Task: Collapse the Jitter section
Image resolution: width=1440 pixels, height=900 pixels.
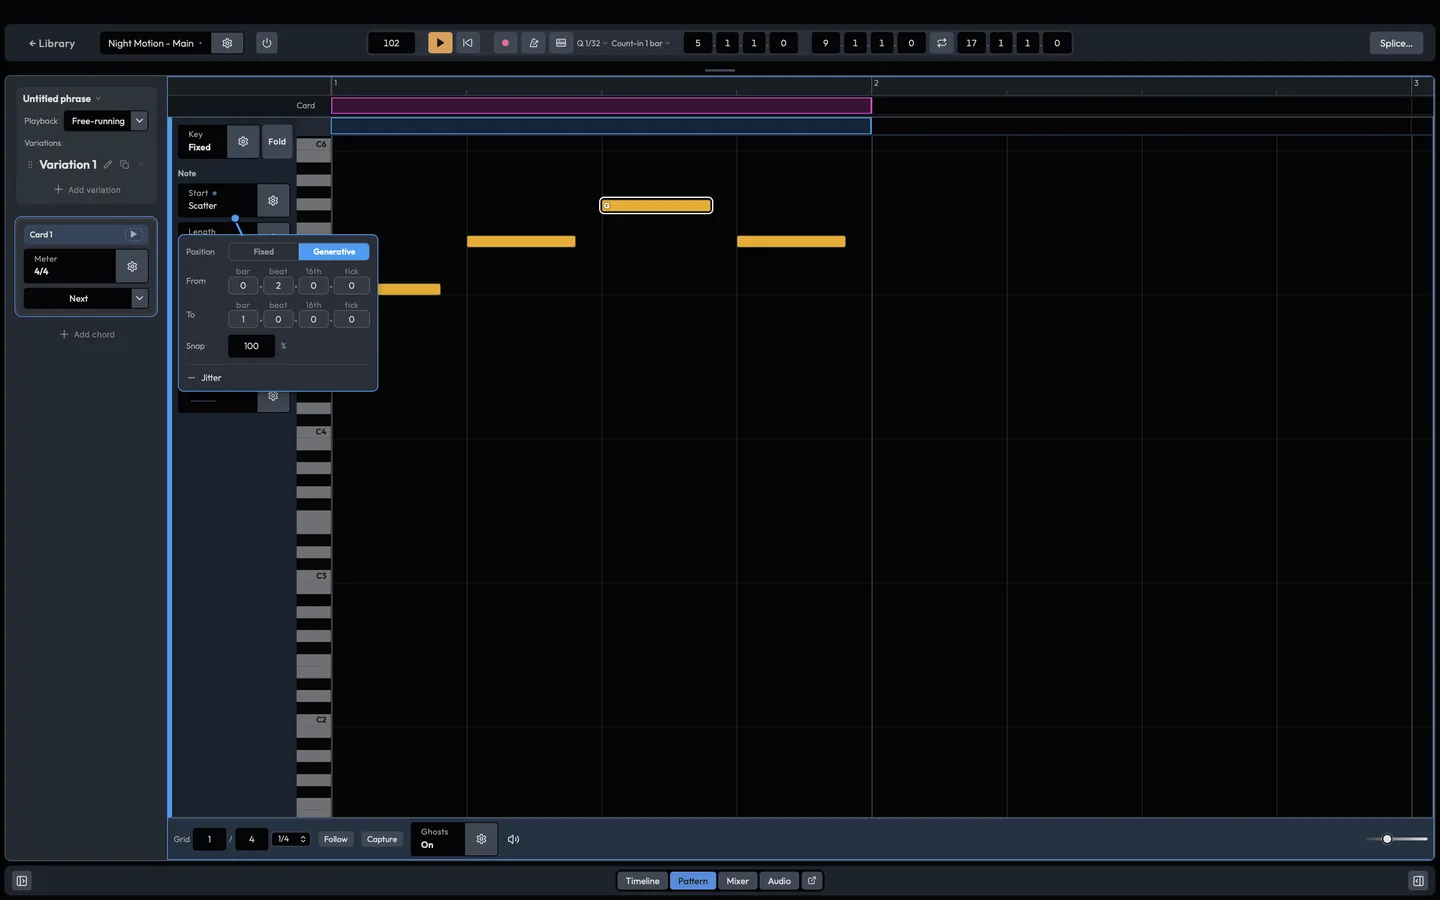Action: 205,378
